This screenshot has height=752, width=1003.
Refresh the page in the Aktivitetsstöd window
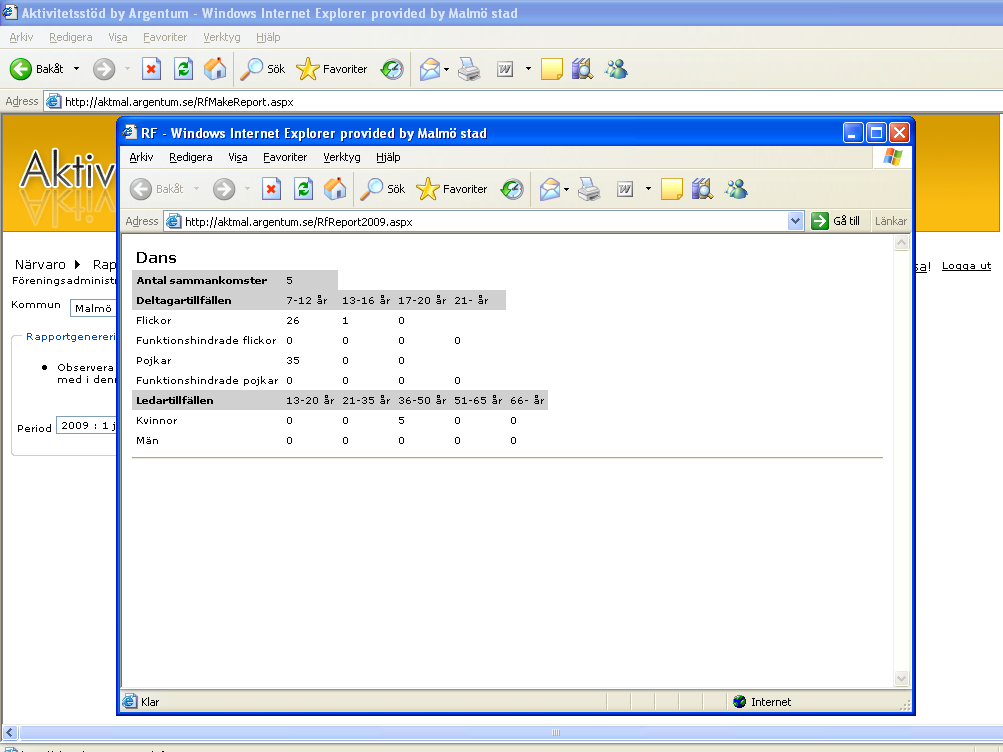(184, 69)
